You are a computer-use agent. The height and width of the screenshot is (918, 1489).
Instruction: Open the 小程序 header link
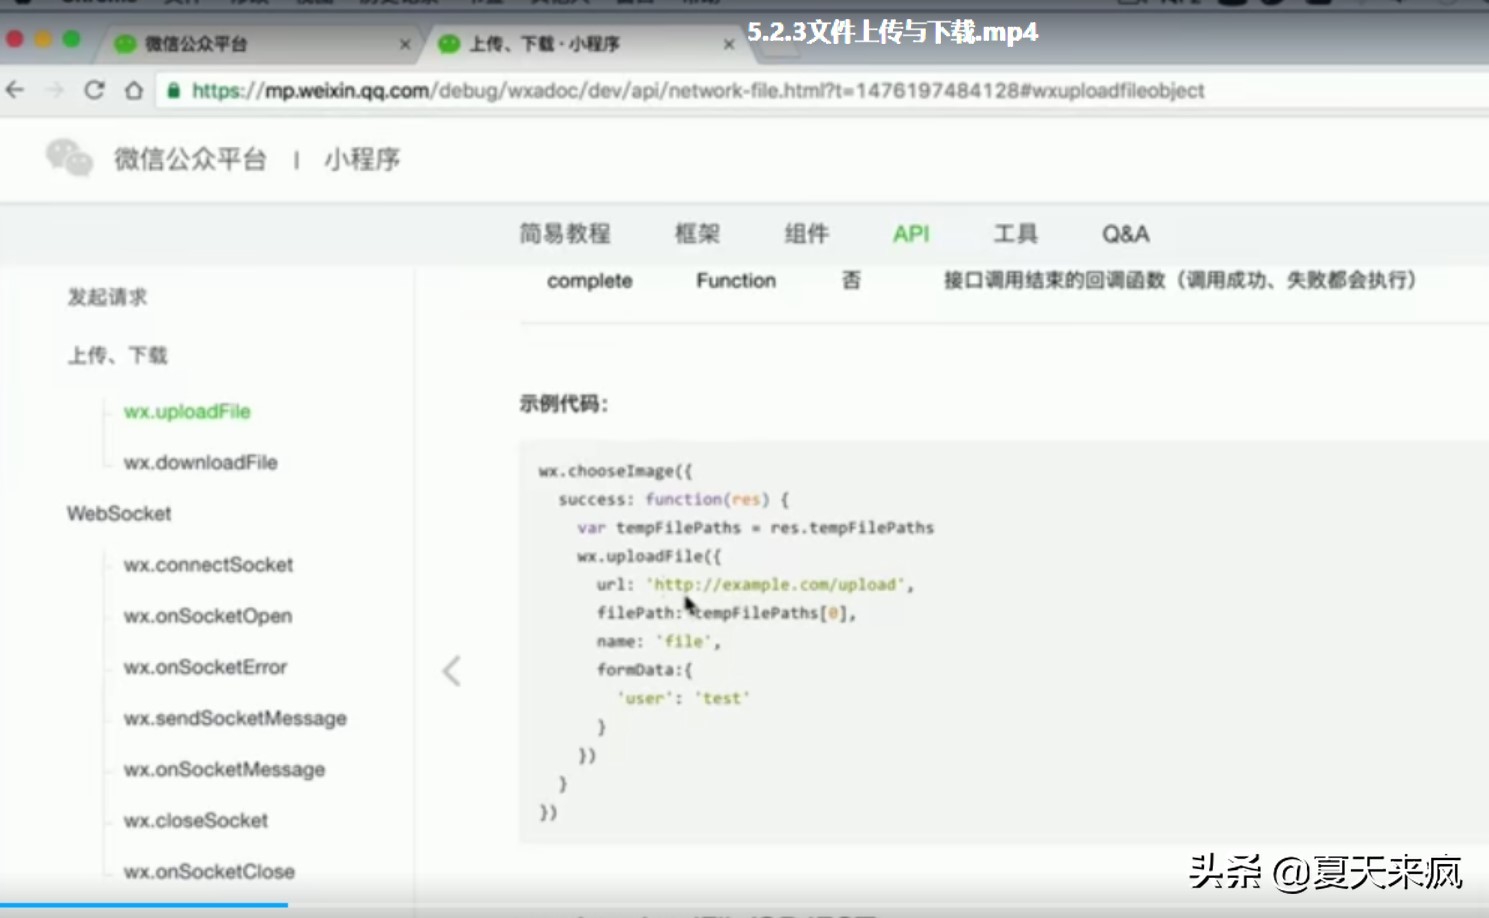coord(362,159)
